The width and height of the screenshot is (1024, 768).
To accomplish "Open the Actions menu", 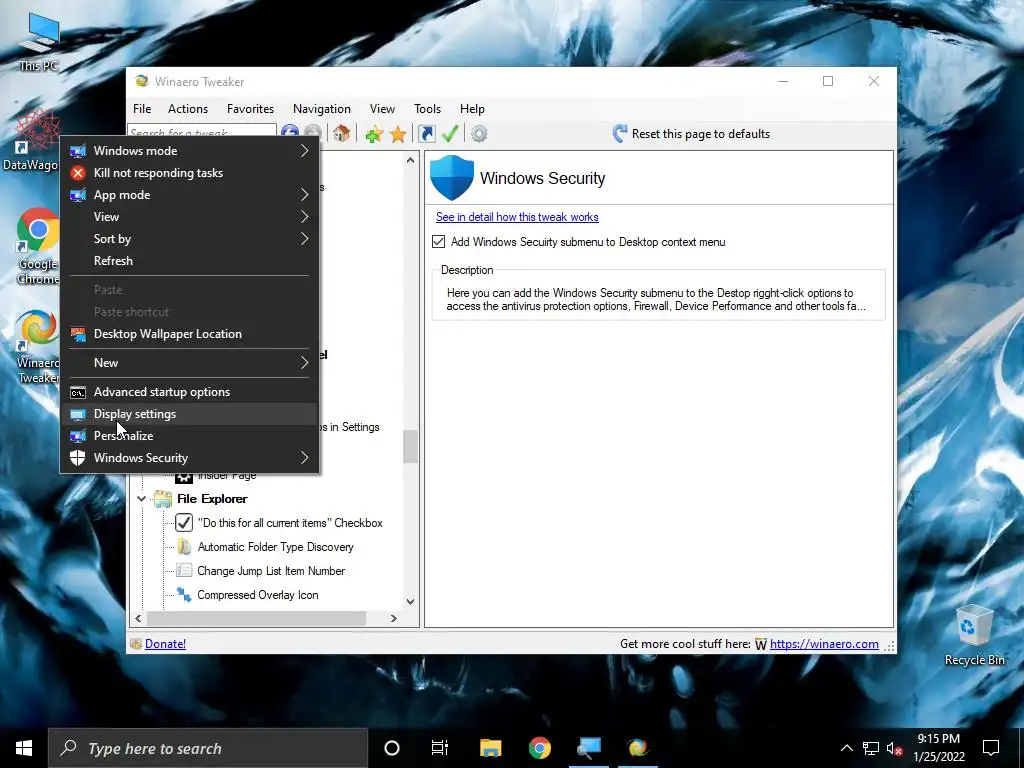I will tap(188, 109).
